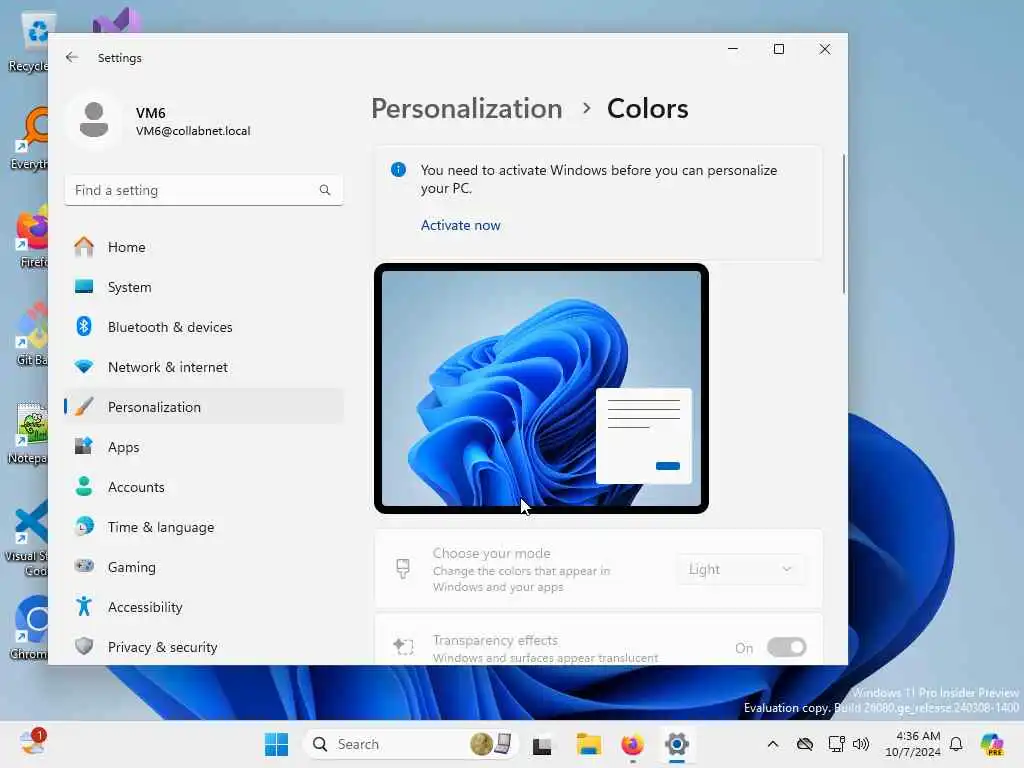1024x768 pixels.
Task: Open the notification bell
Action: [956, 744]
